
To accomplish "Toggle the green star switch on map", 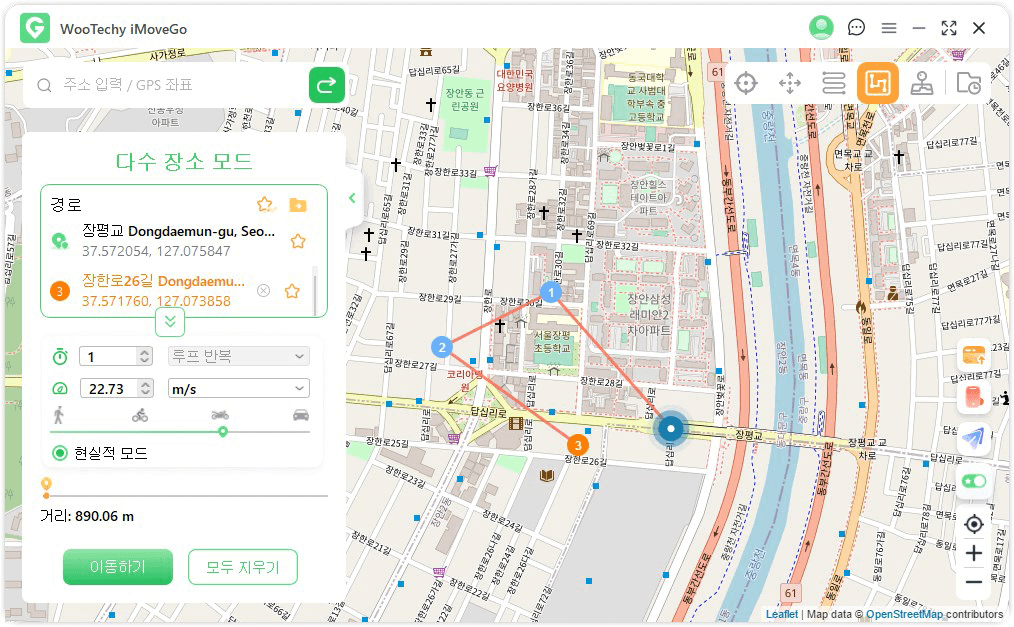I will tap(973, 481).
